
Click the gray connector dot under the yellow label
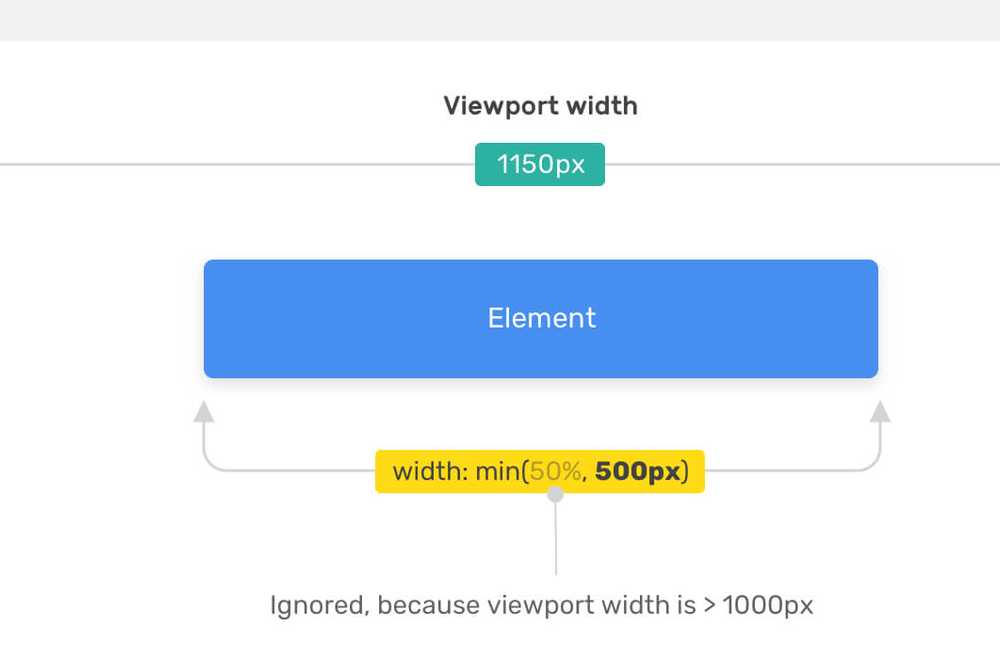[555, 494]
